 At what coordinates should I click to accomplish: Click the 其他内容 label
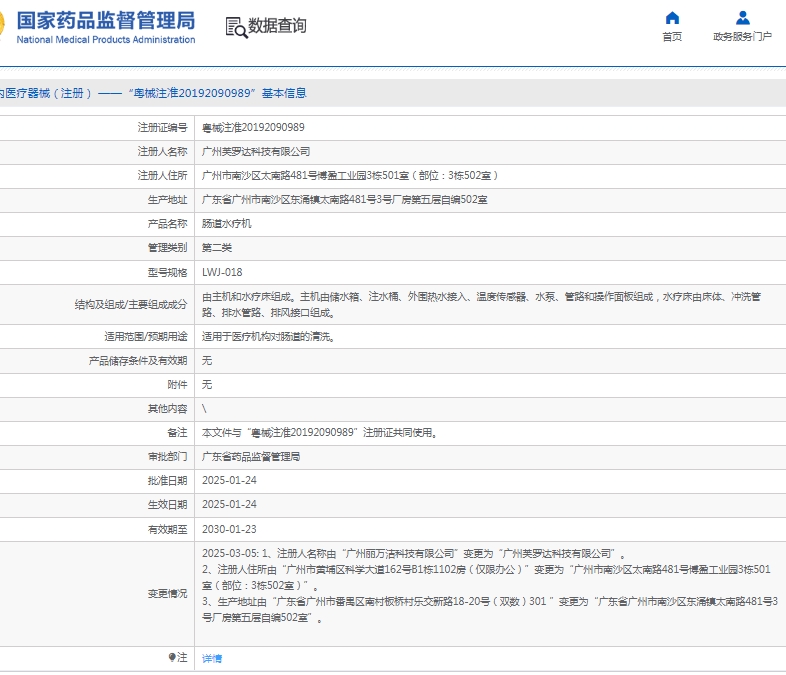pos(167,409)
